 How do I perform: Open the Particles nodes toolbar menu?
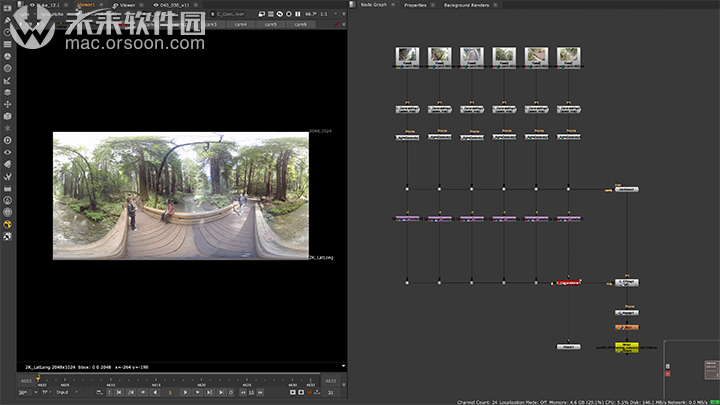(x=7, y=128)
